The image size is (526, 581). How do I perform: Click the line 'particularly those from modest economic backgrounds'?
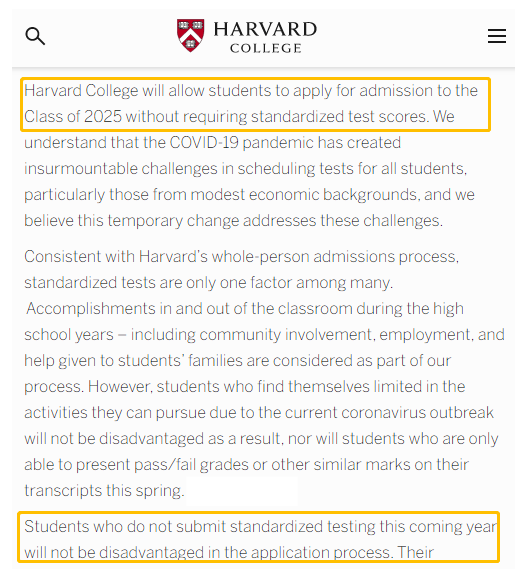click(249, 195)
